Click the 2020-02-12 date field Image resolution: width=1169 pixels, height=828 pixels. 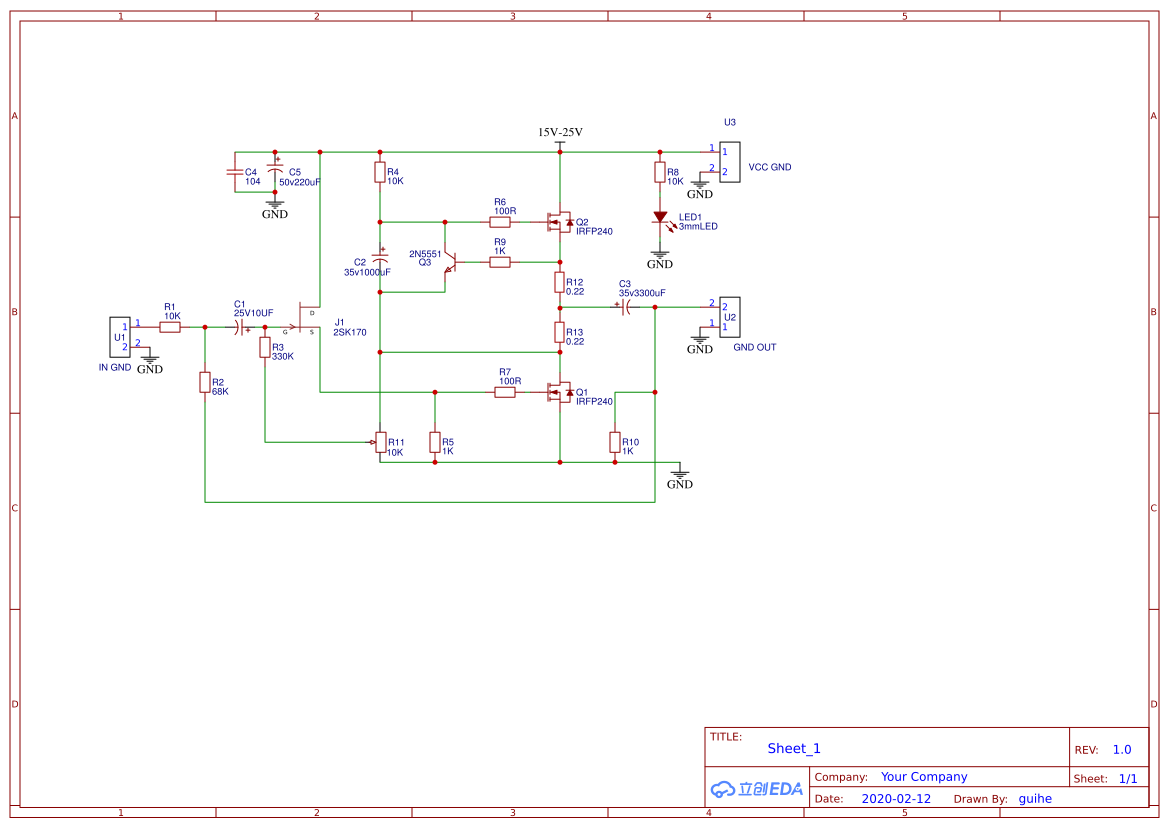[x=895, y=799]
